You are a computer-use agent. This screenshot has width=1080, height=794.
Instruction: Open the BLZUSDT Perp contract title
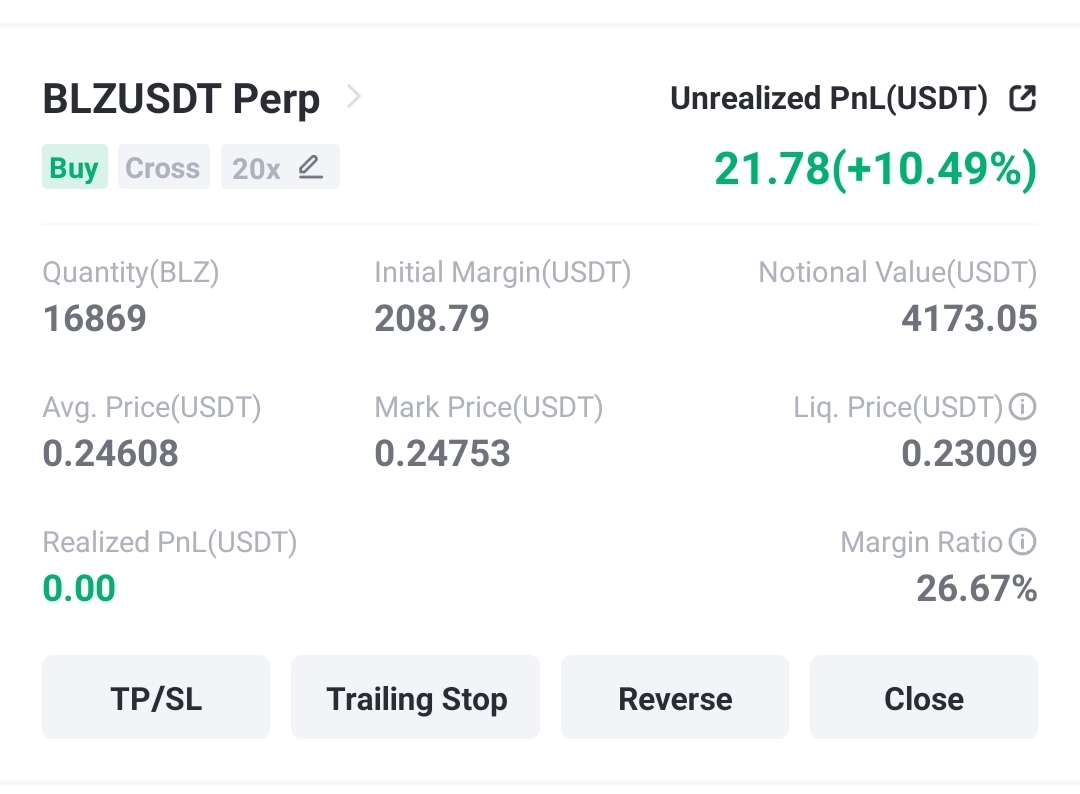181,98
